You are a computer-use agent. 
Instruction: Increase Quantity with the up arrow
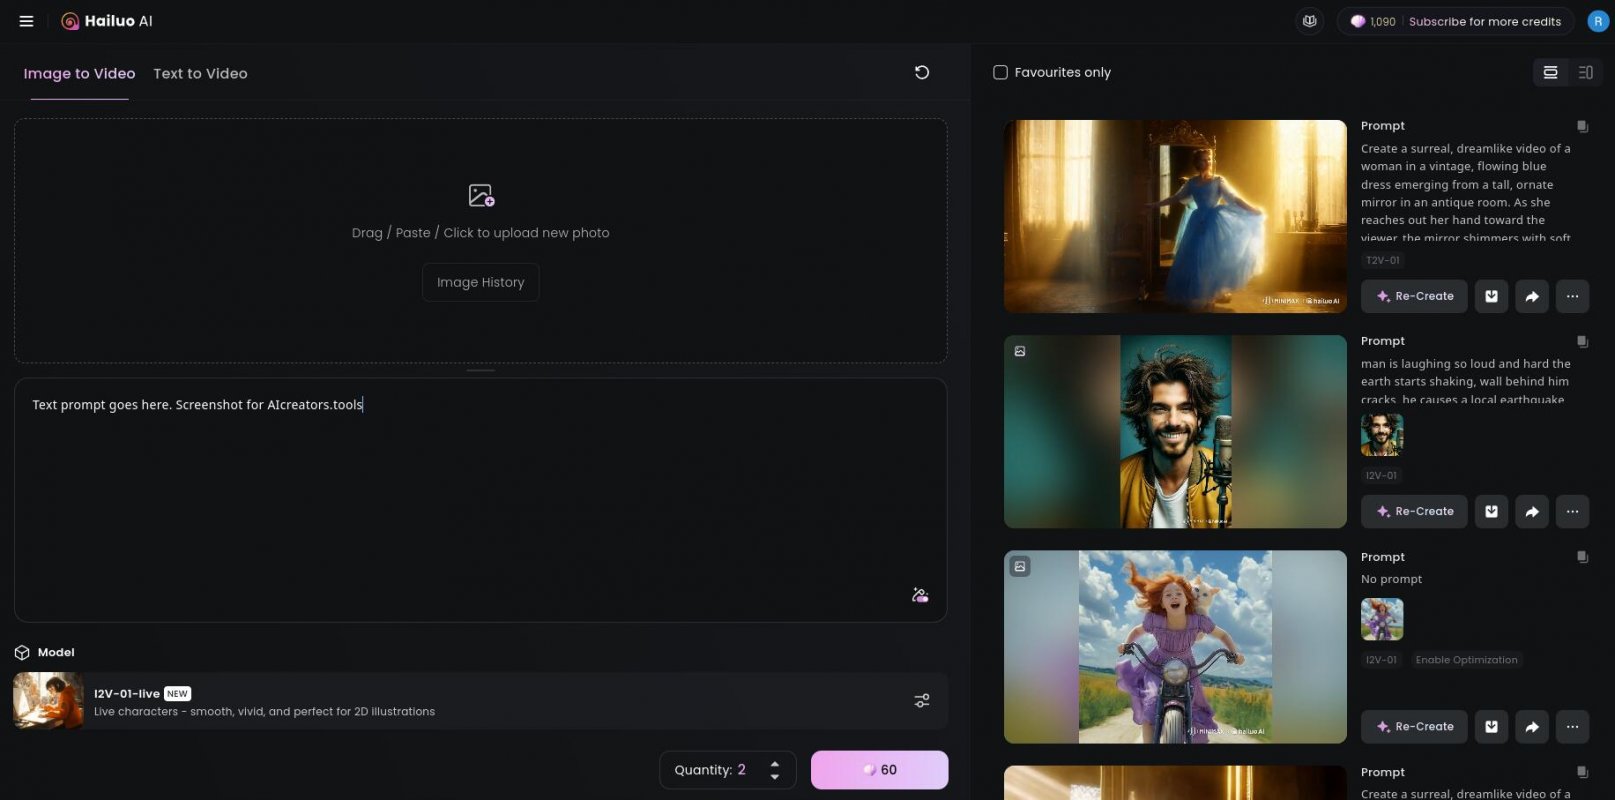[x=775, y=764]
